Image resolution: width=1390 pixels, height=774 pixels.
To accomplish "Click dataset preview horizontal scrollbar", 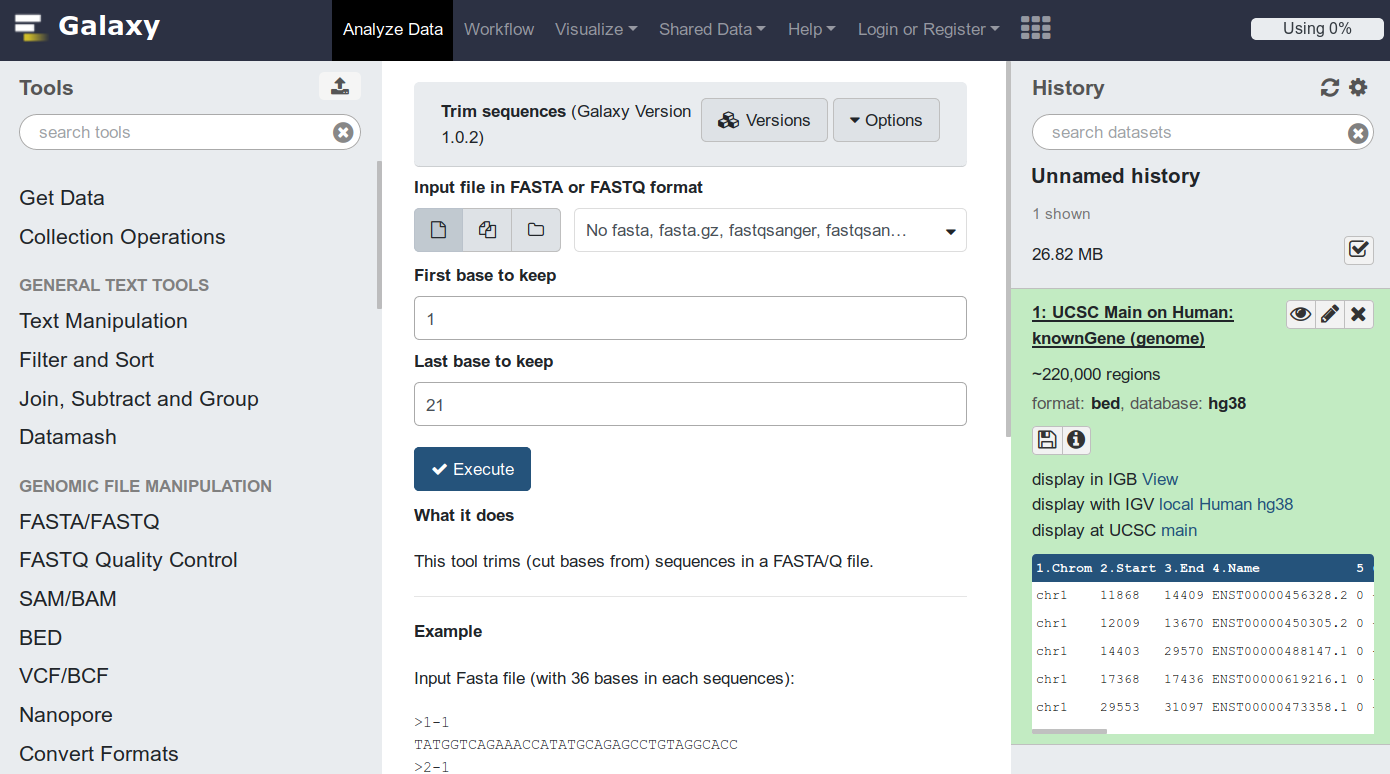I will tap(1069, 732).
